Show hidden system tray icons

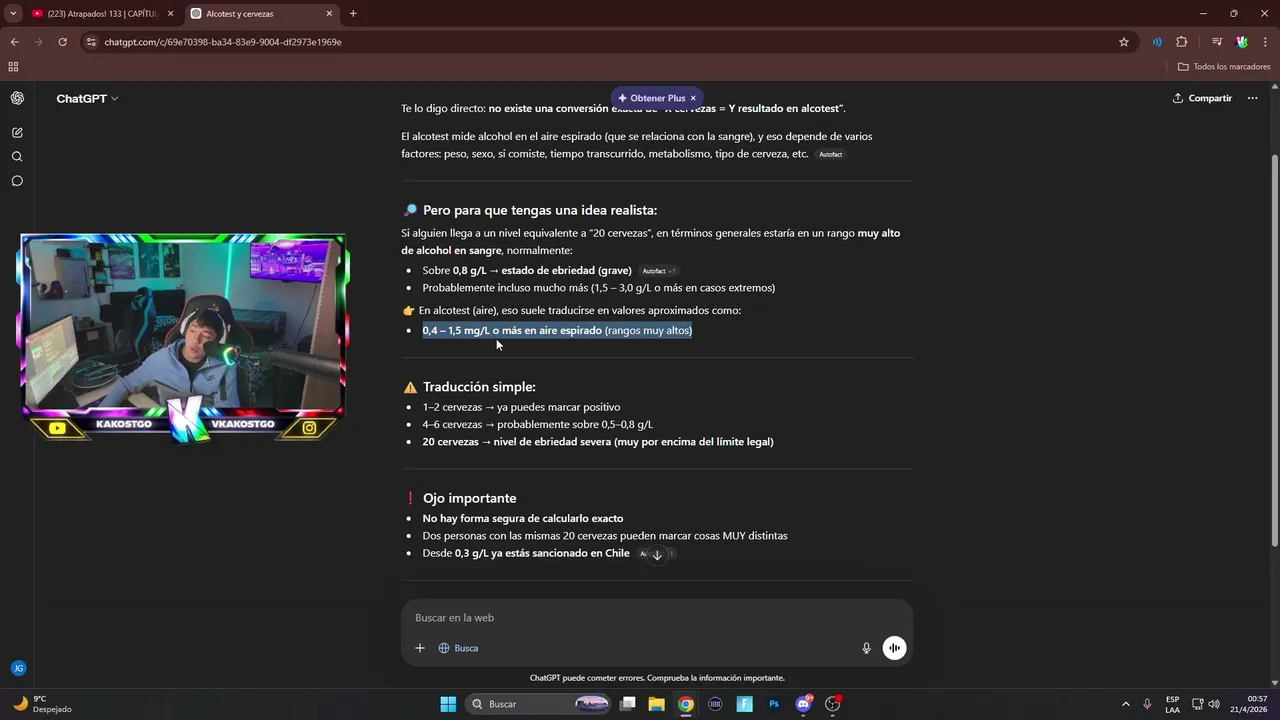click(x=1125, y=704)
